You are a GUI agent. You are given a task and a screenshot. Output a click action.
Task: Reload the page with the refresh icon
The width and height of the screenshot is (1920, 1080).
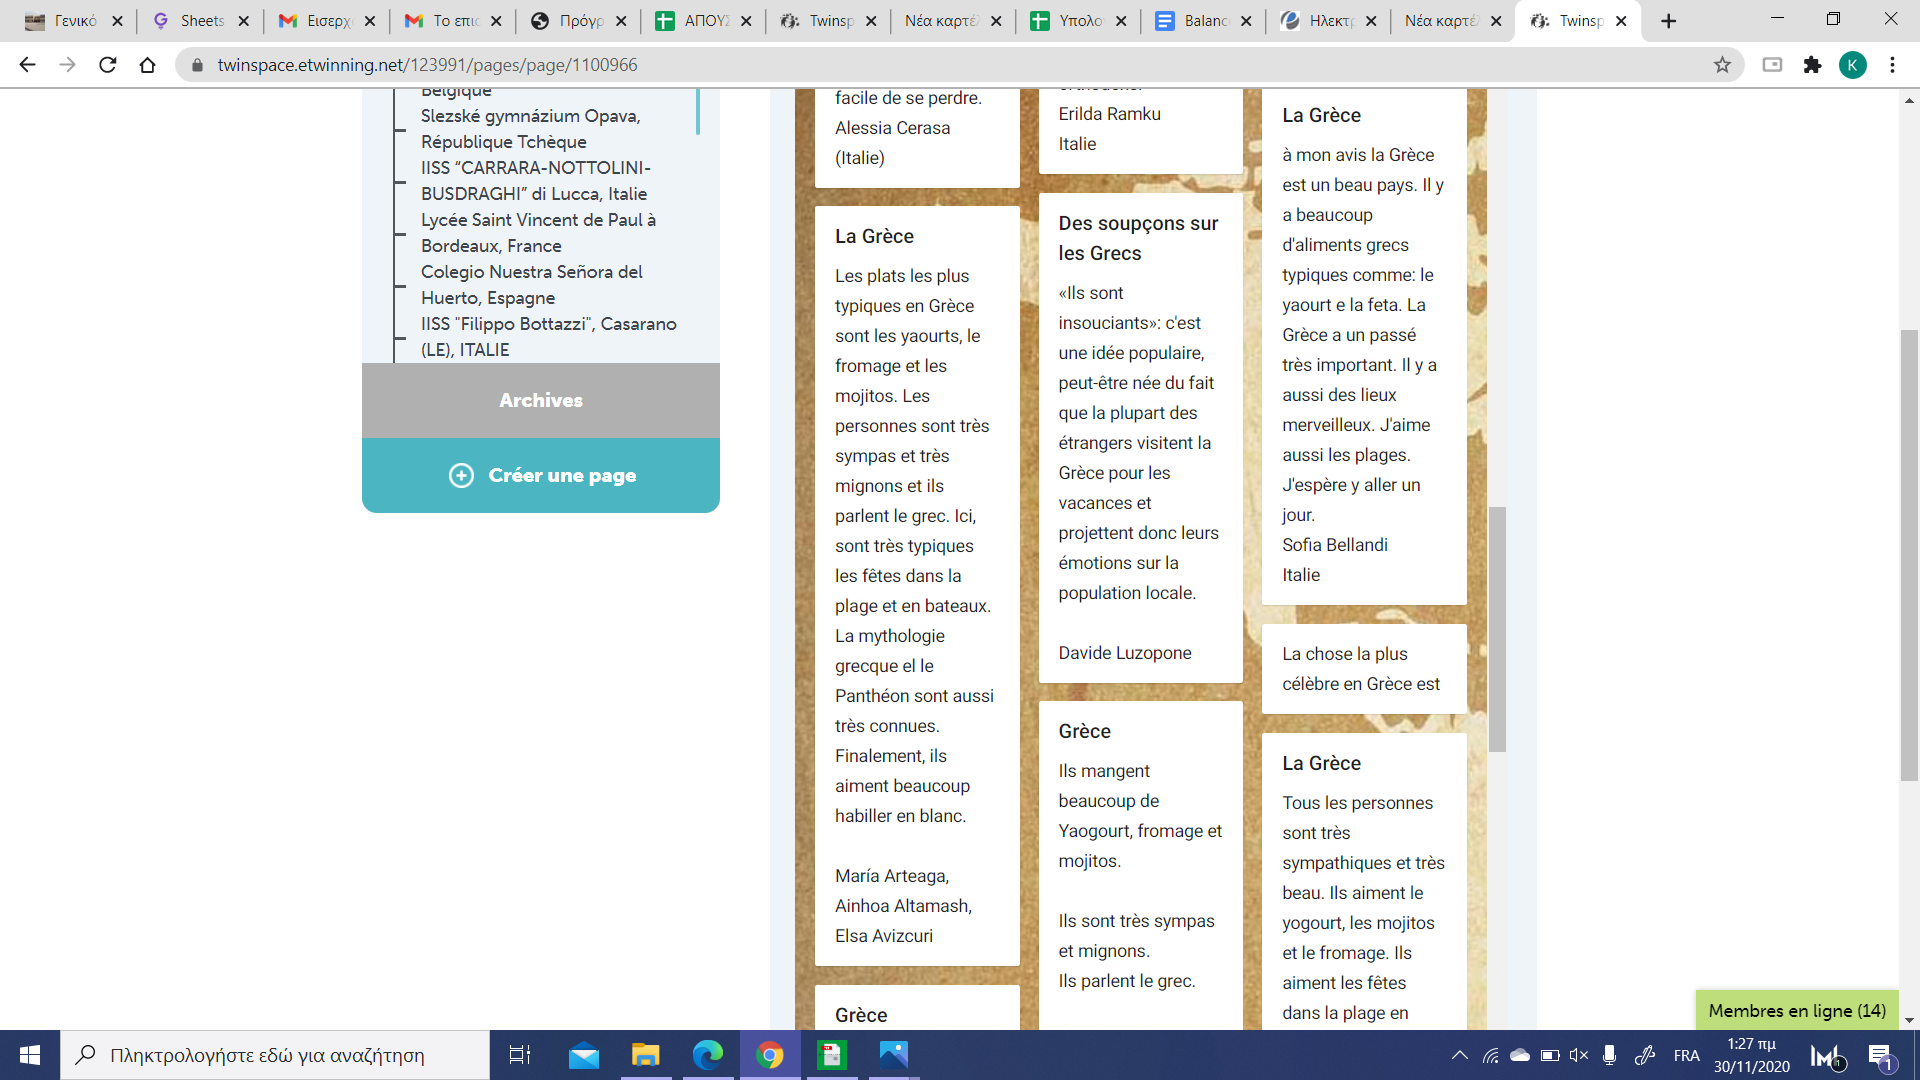(108, 65)
